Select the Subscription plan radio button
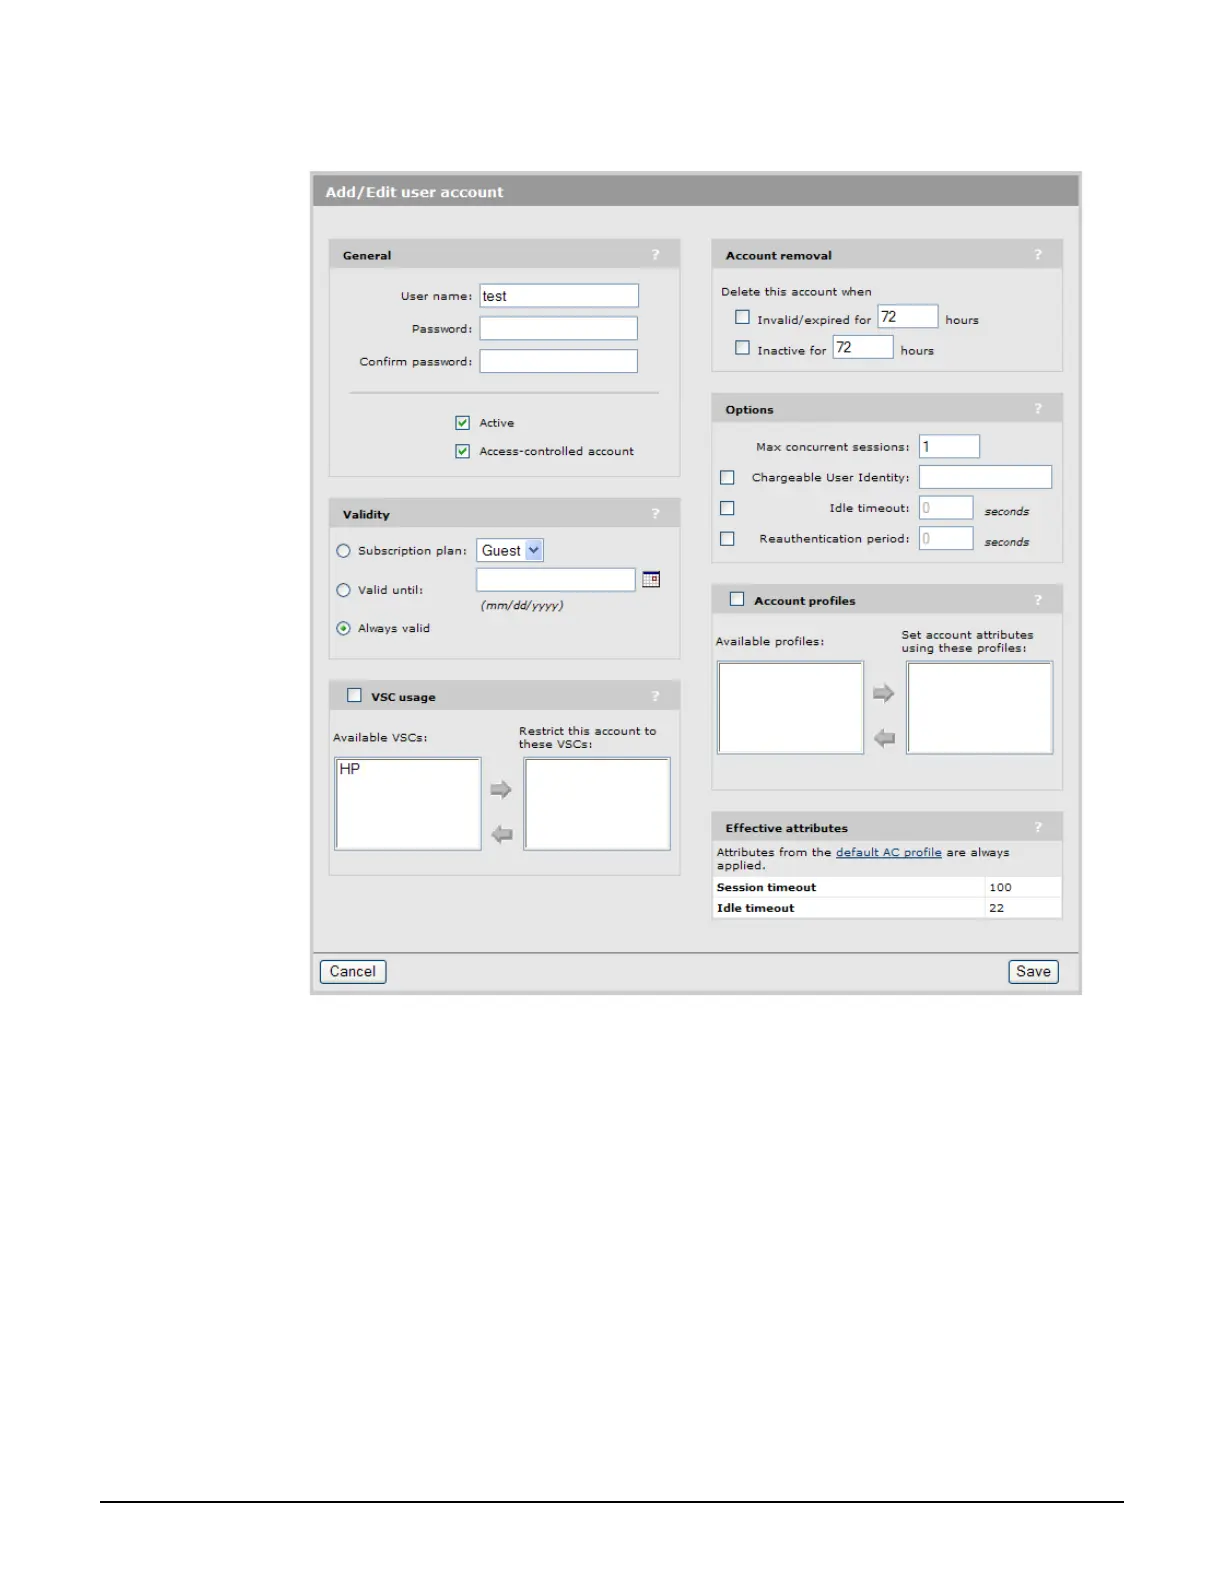Viewport: 1224px width, 1584px height. [343, 551]
